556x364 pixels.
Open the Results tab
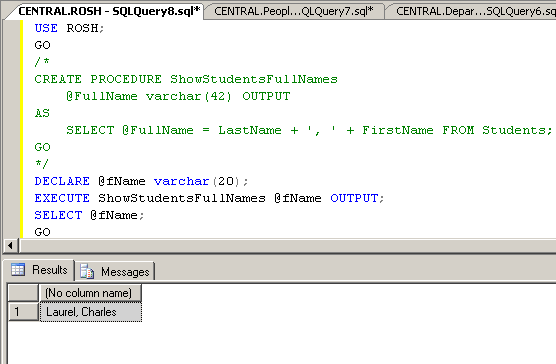click(39, 270)
